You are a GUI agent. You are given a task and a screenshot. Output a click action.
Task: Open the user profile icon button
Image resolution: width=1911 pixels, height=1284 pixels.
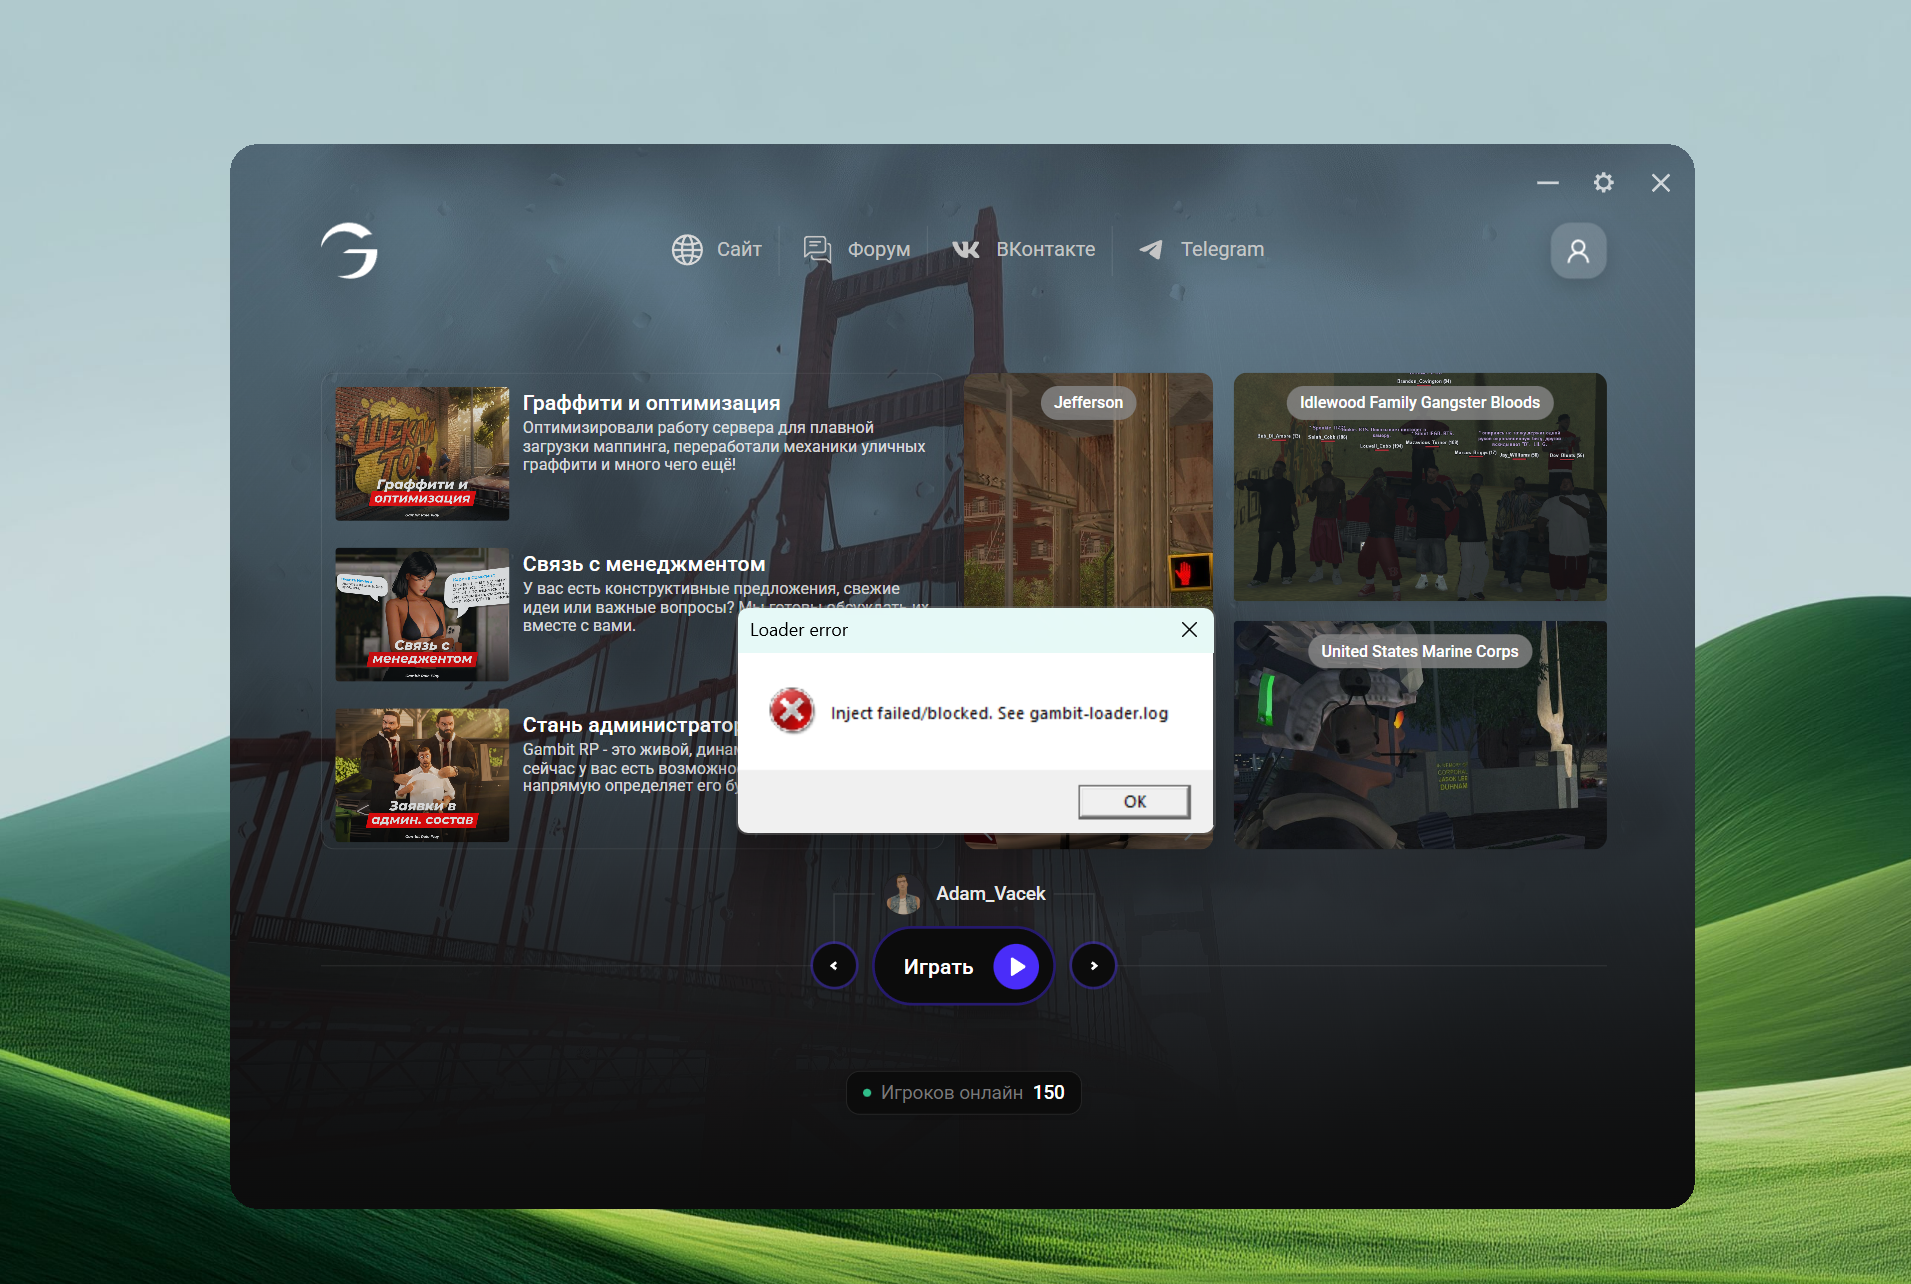coord(1578,250)
